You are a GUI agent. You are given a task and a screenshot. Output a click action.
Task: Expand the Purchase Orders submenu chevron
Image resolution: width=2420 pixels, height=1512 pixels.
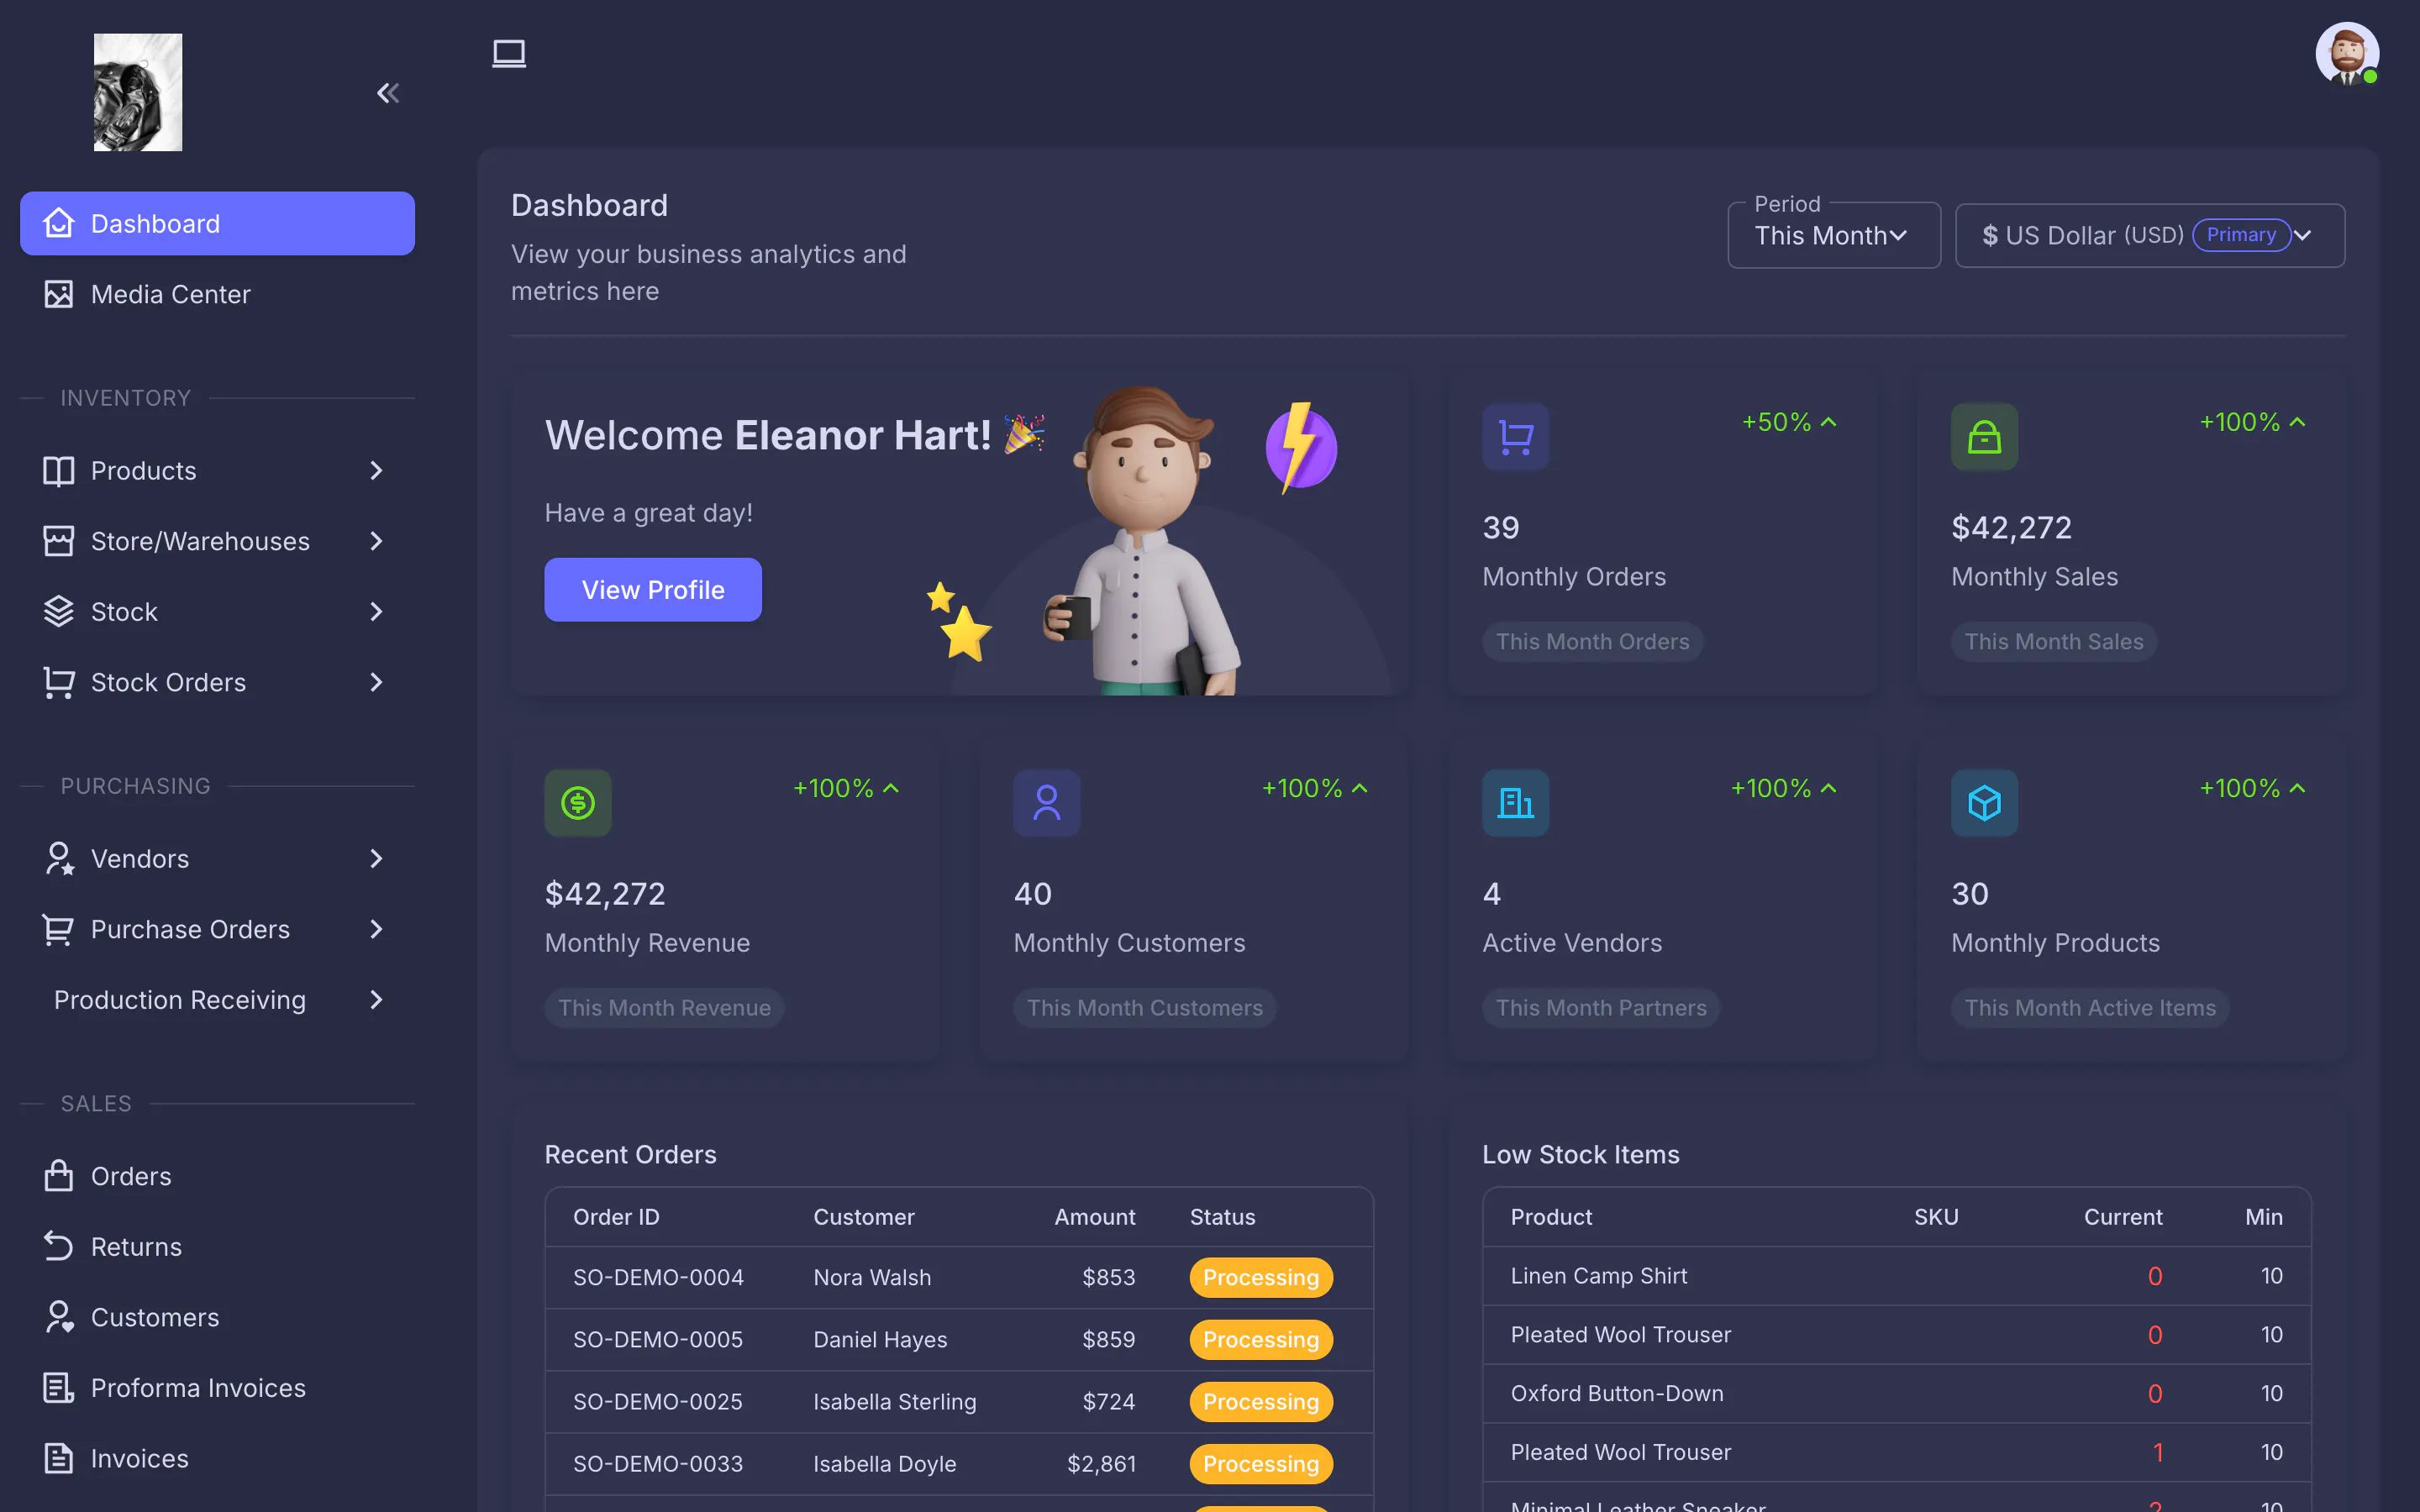click(x=376, y=929)
